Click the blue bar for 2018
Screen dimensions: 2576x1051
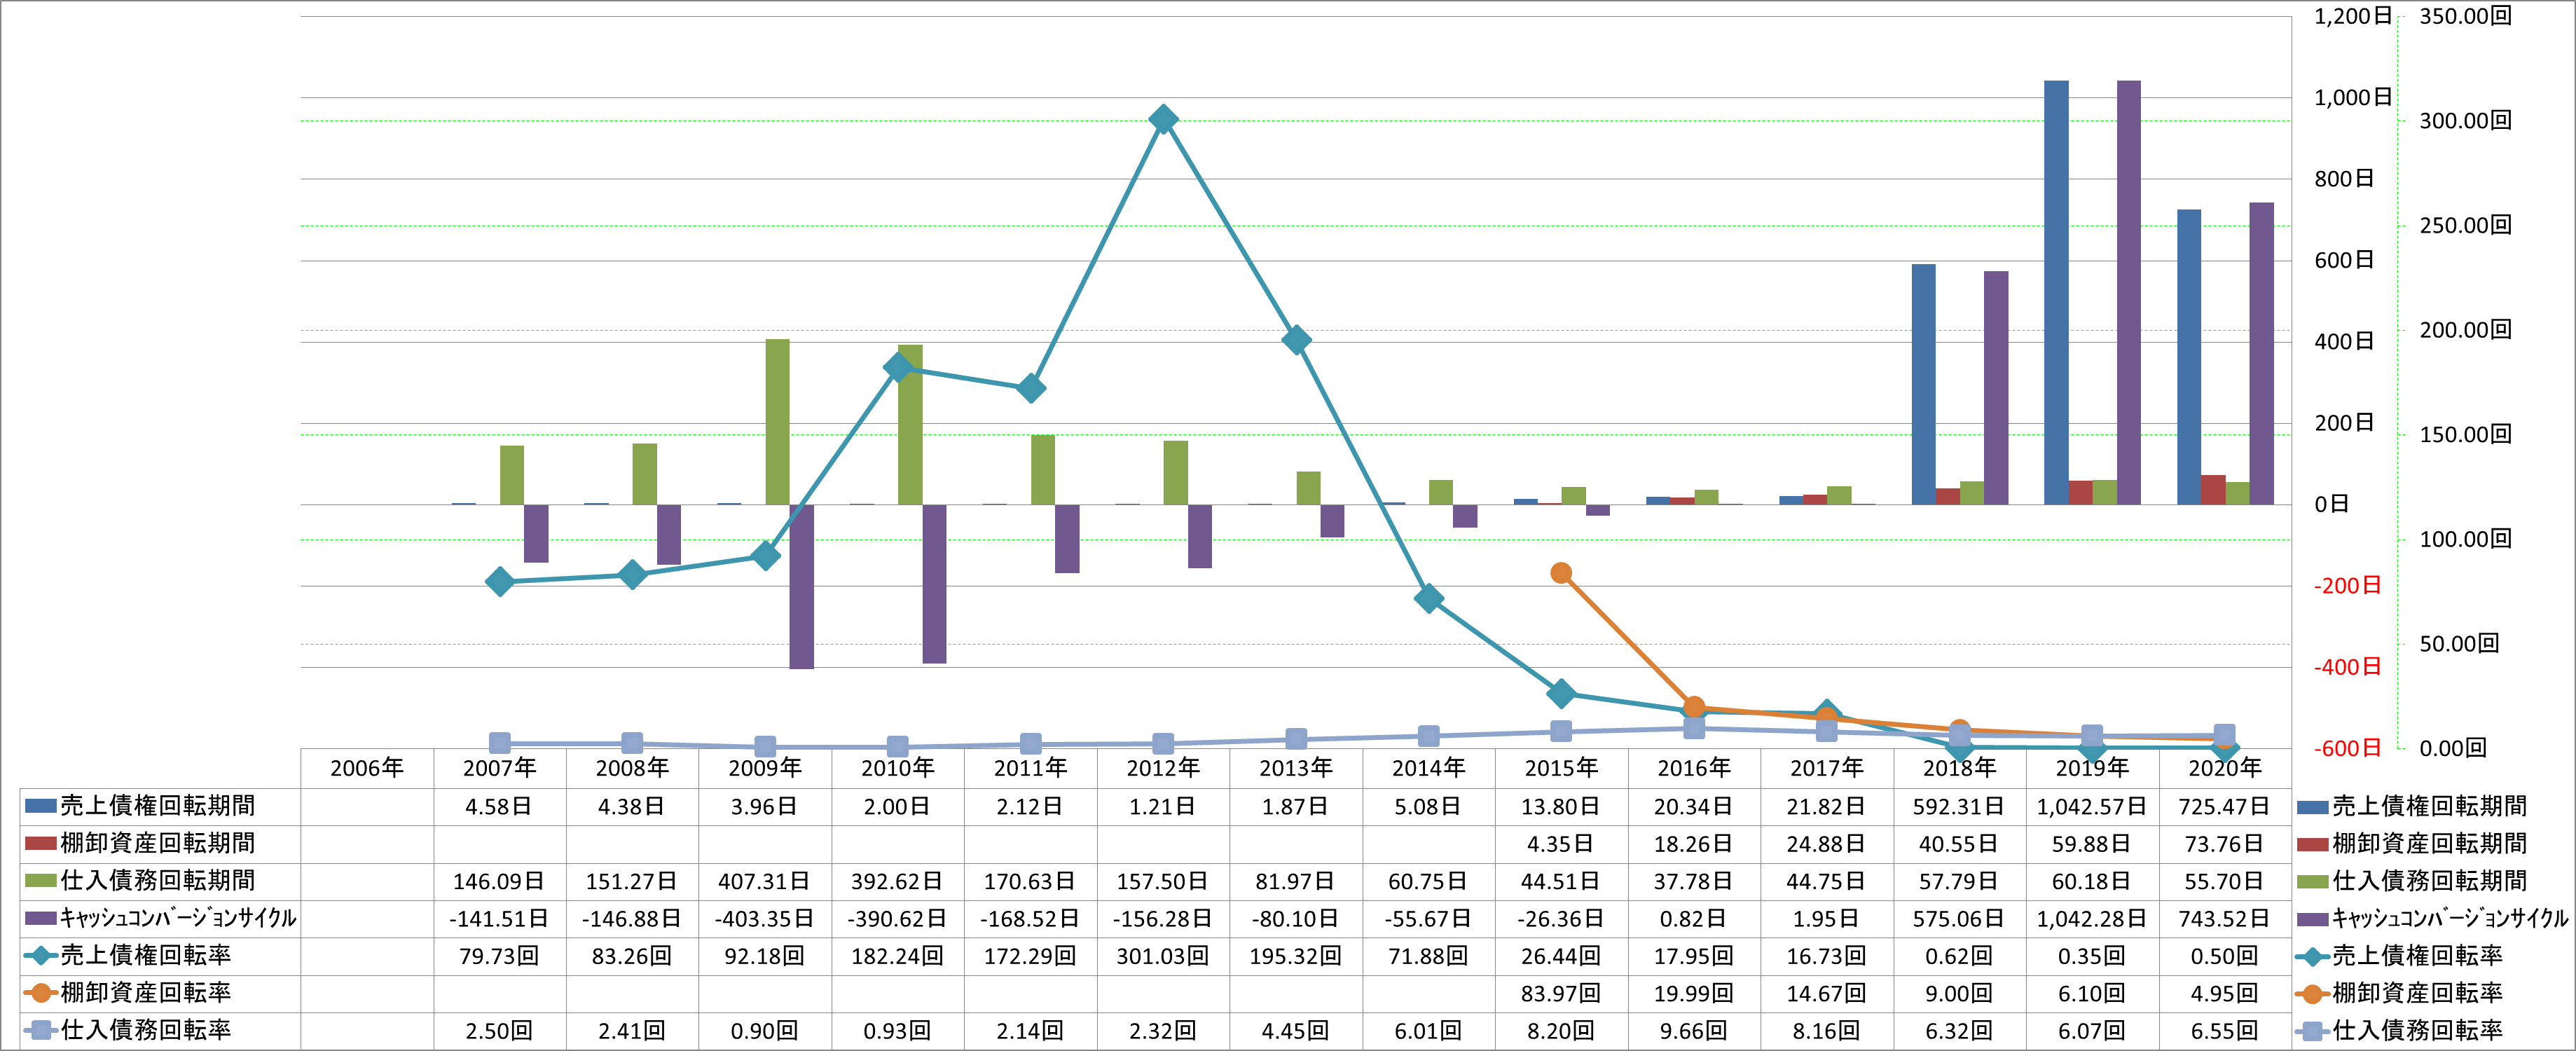(1923, 384)
